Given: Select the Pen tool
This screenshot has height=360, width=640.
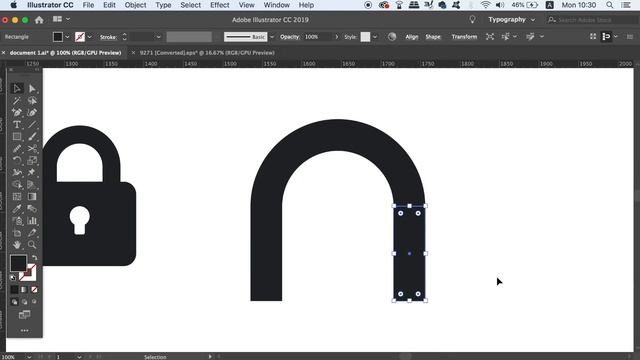Looking at the screenshot, I should click(x=17, y=113).
